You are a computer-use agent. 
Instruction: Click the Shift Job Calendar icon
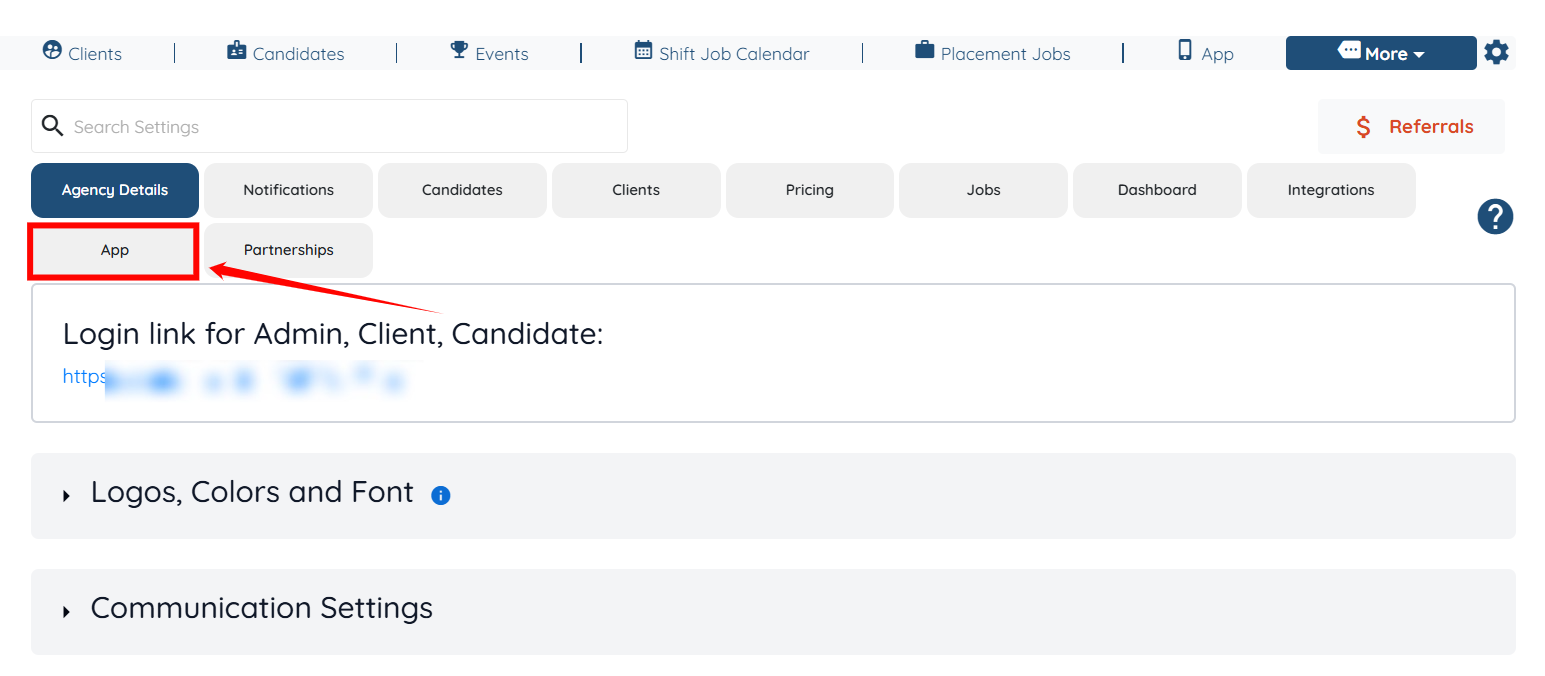[x=643, y=51]
